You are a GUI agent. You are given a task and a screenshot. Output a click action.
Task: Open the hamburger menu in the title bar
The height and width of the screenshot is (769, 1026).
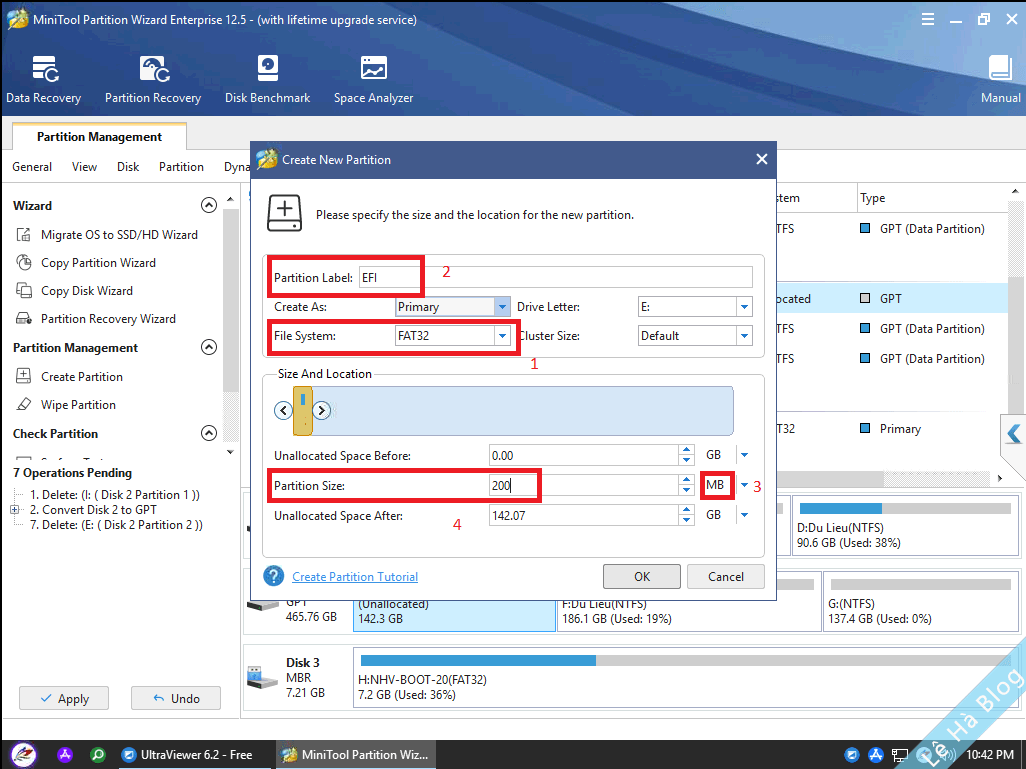click(x=928, y=20)
